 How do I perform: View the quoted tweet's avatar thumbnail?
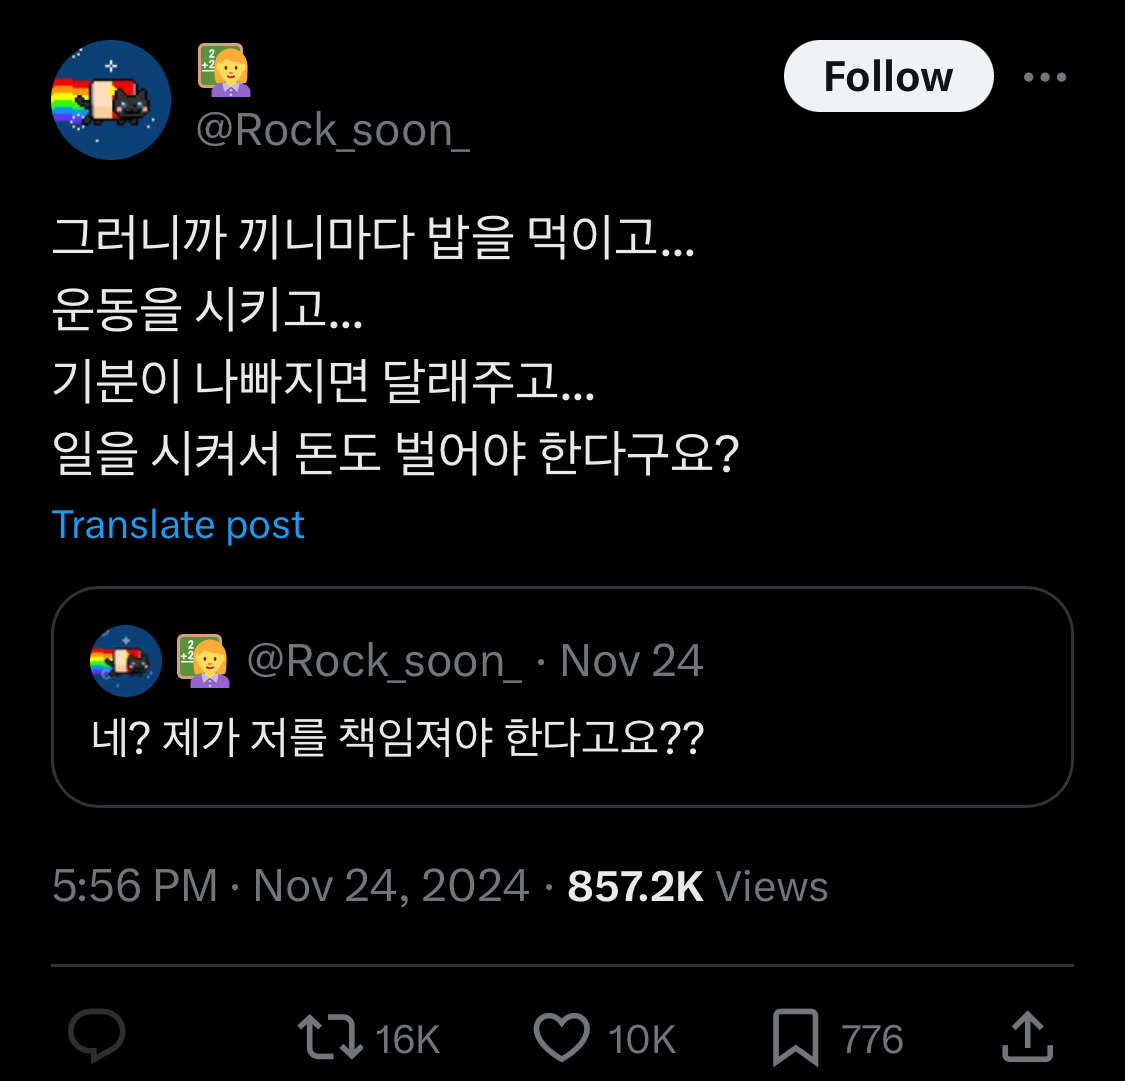coord(124,660)
